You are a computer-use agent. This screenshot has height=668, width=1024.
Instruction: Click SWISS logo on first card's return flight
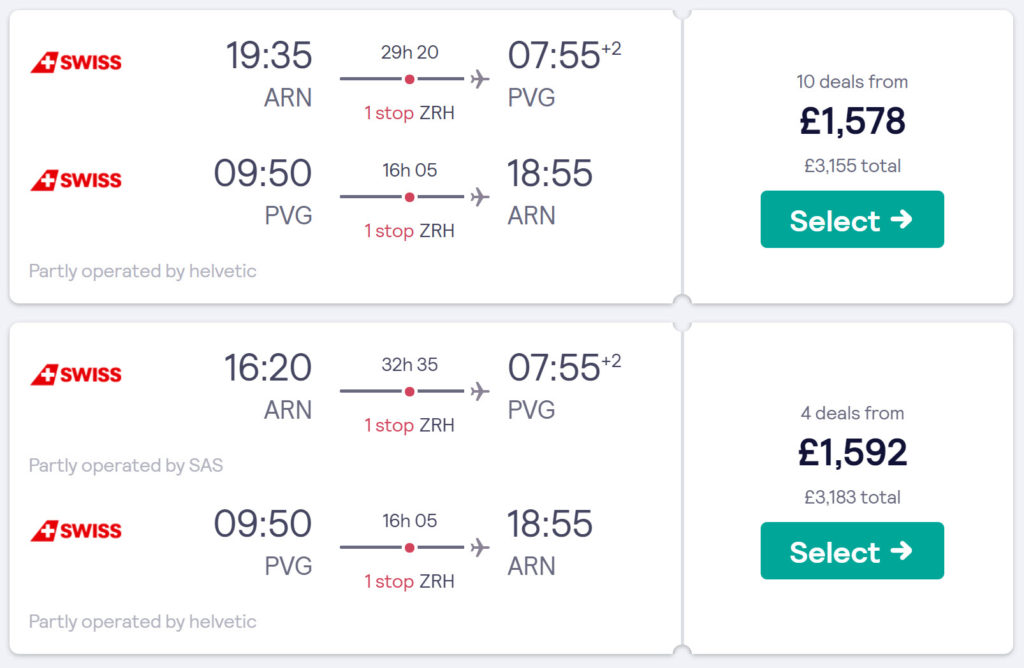pyautogui.click(x=76, y=180)
